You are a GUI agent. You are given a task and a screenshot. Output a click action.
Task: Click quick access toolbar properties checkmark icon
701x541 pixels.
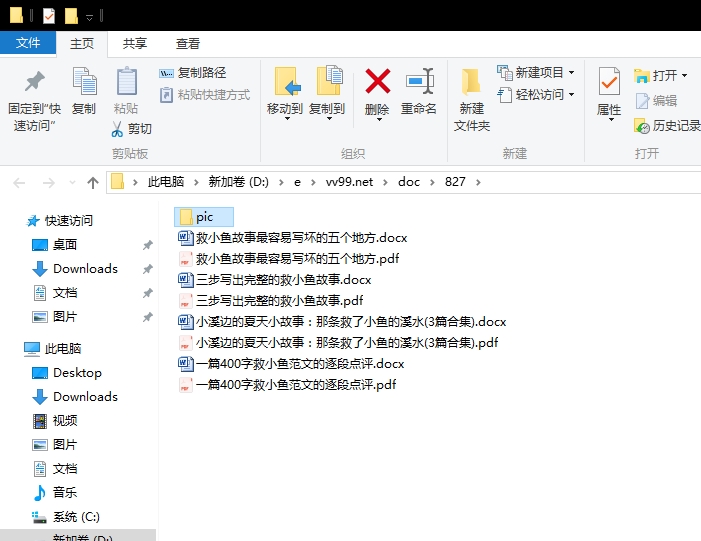[x=48, y=16]
